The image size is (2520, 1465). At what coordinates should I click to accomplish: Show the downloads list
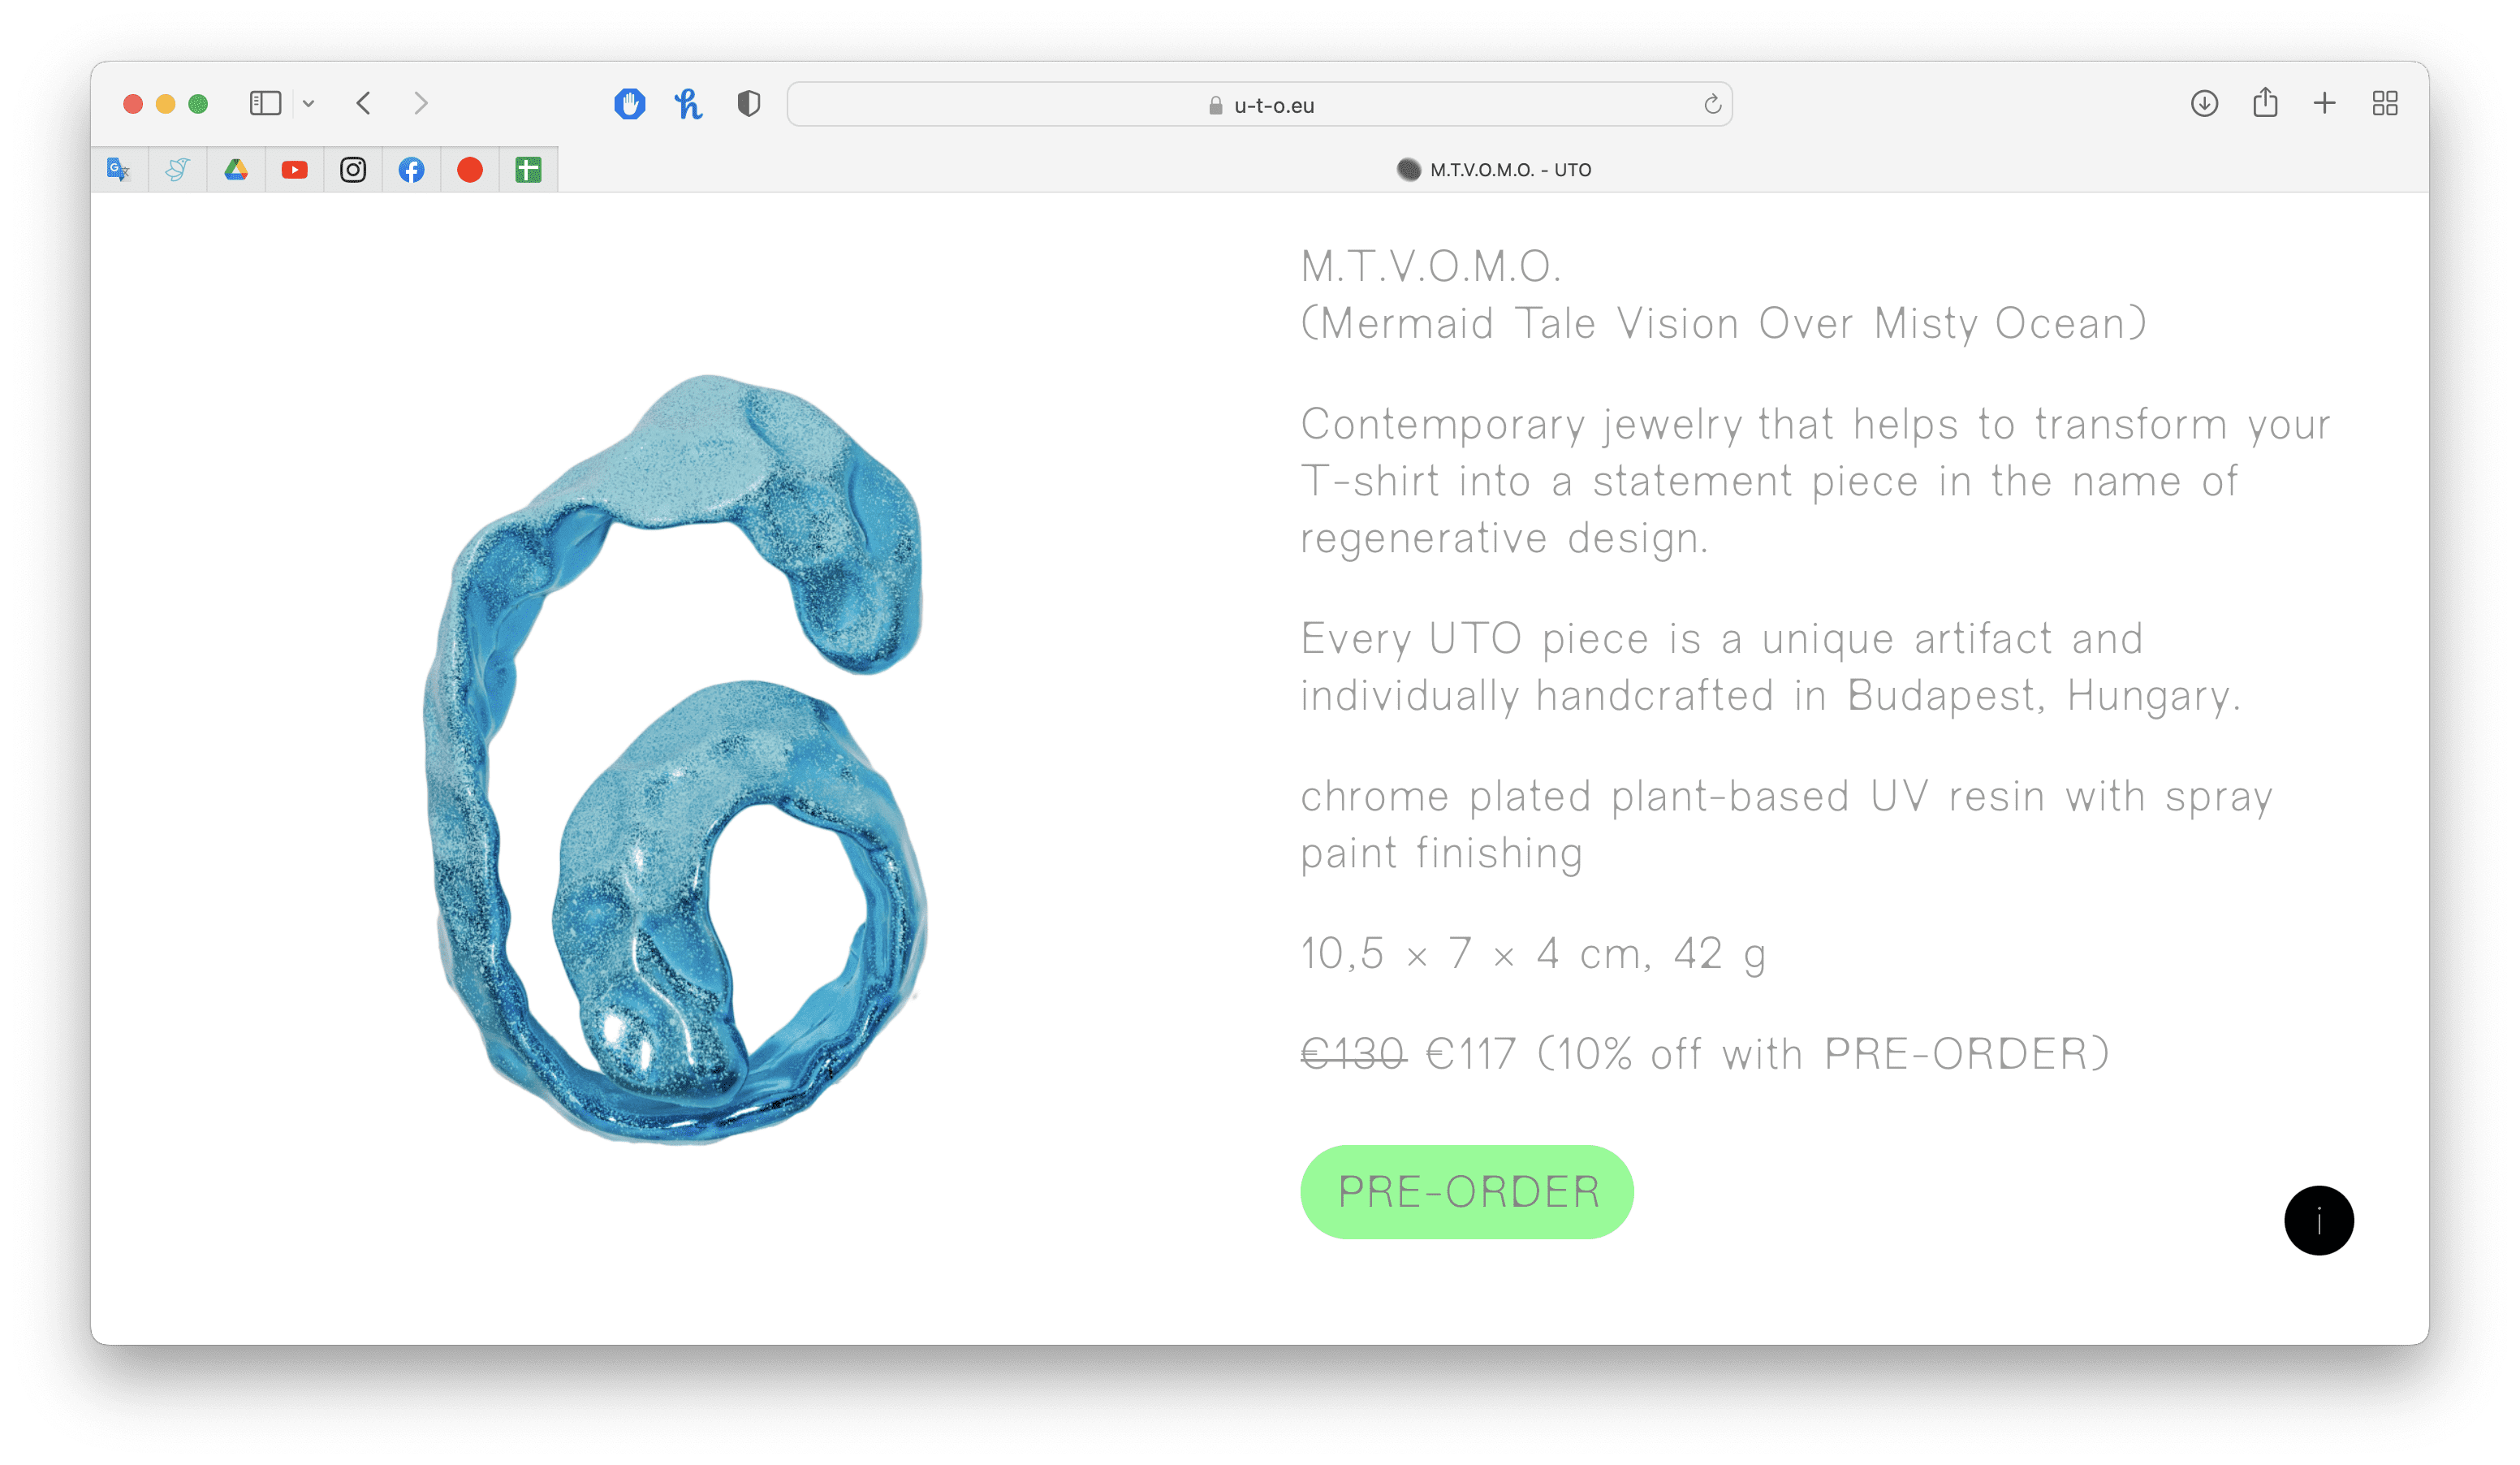(x=2204, y=103)
